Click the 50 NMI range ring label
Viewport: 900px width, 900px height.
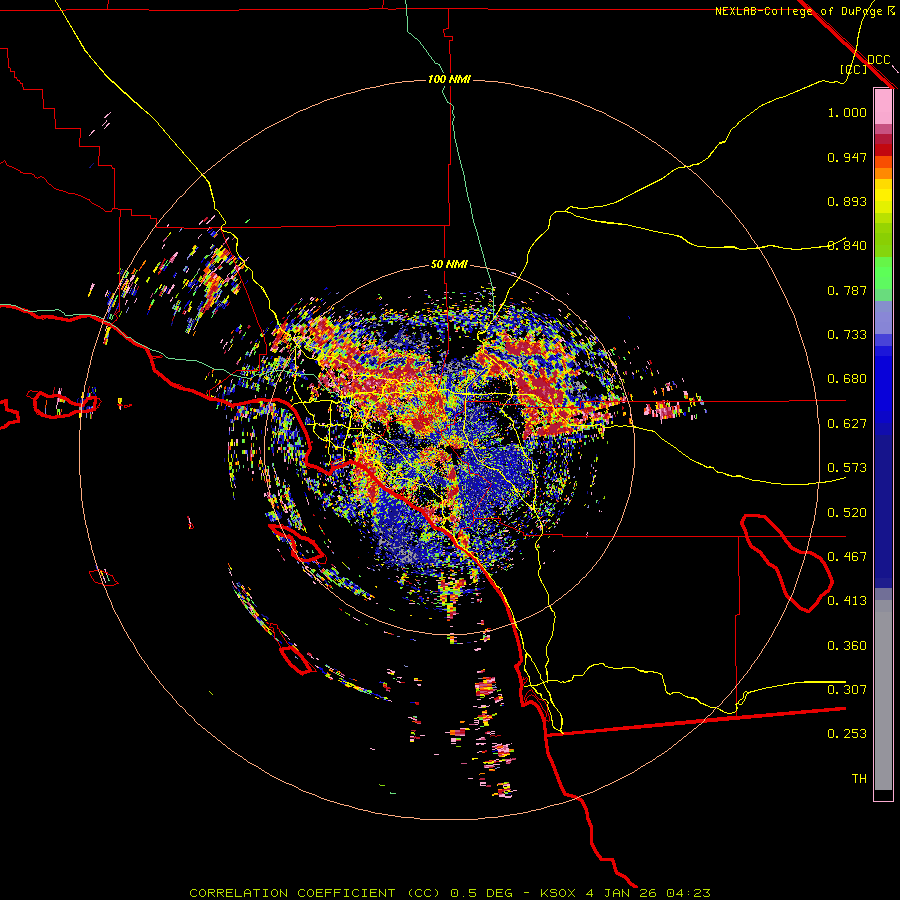(x=449, y=264)
